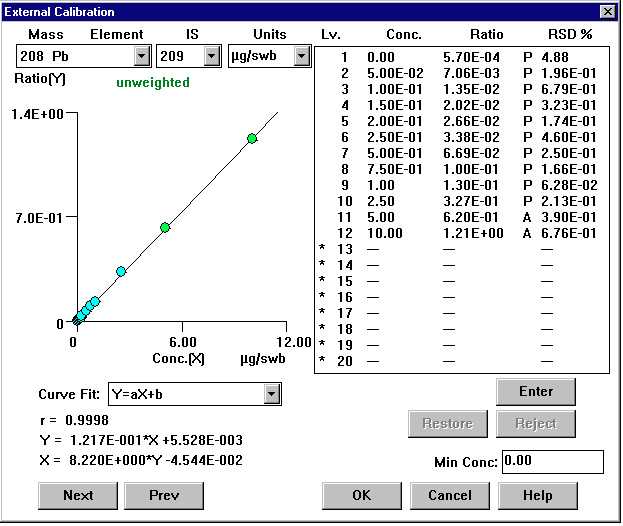The height and width of the screenshot is (526, 623).
Task: Open the Units dropdown showing µg/swb
Action: tap(301, 56)
